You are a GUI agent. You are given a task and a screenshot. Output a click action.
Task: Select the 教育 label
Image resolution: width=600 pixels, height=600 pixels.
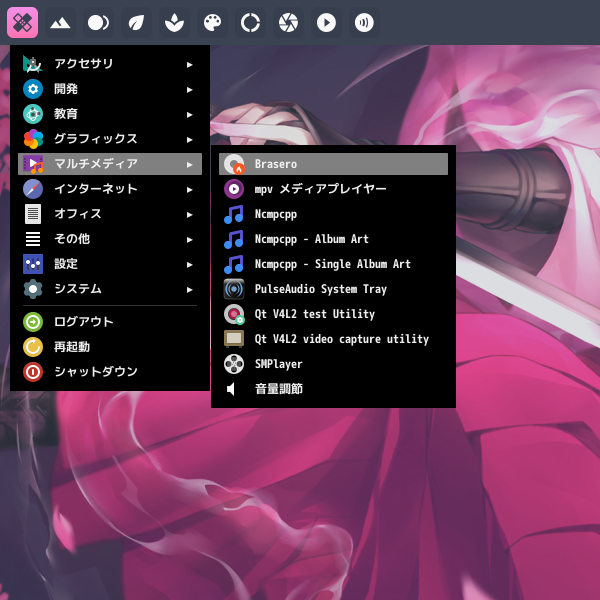point(66,114)
